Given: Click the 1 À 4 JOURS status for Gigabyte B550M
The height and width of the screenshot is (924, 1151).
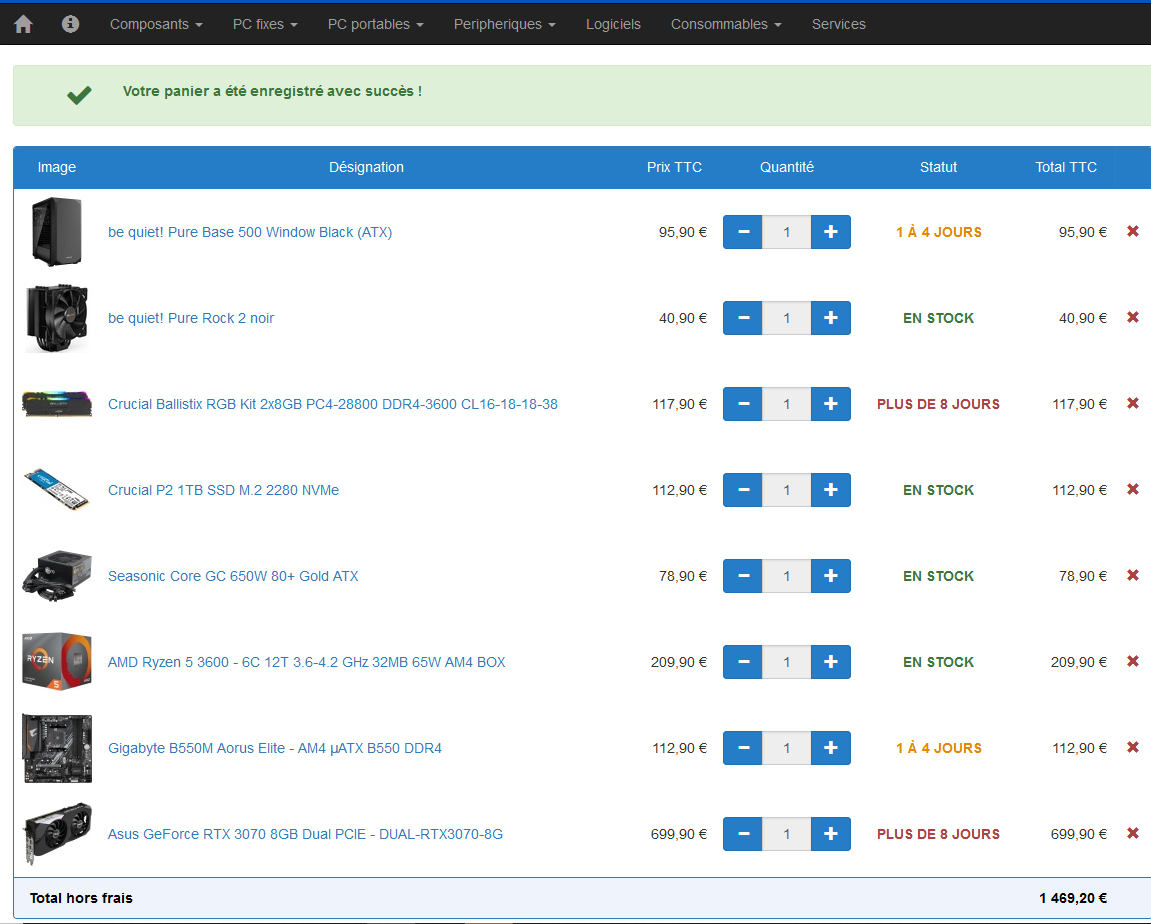Looking at the screenshot, I should tap(938, 749).
